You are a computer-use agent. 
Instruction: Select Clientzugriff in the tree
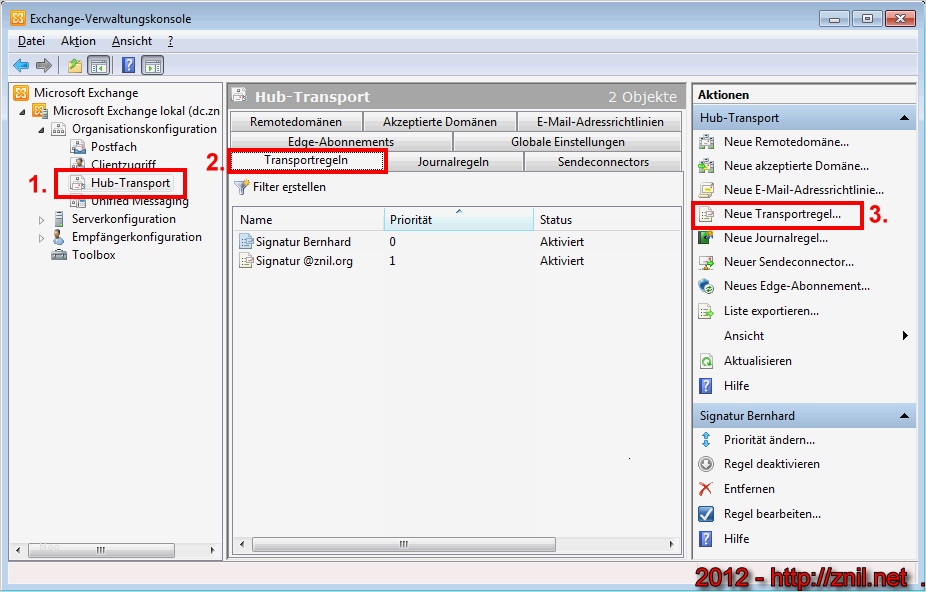pos(123,164)
